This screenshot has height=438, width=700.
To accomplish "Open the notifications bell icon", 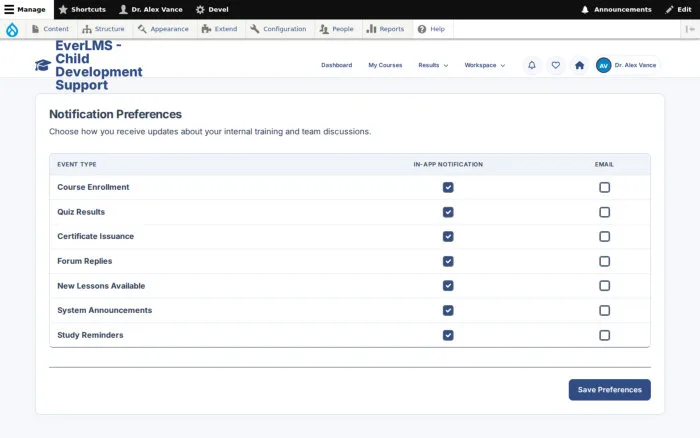I will tap(532, 65).
